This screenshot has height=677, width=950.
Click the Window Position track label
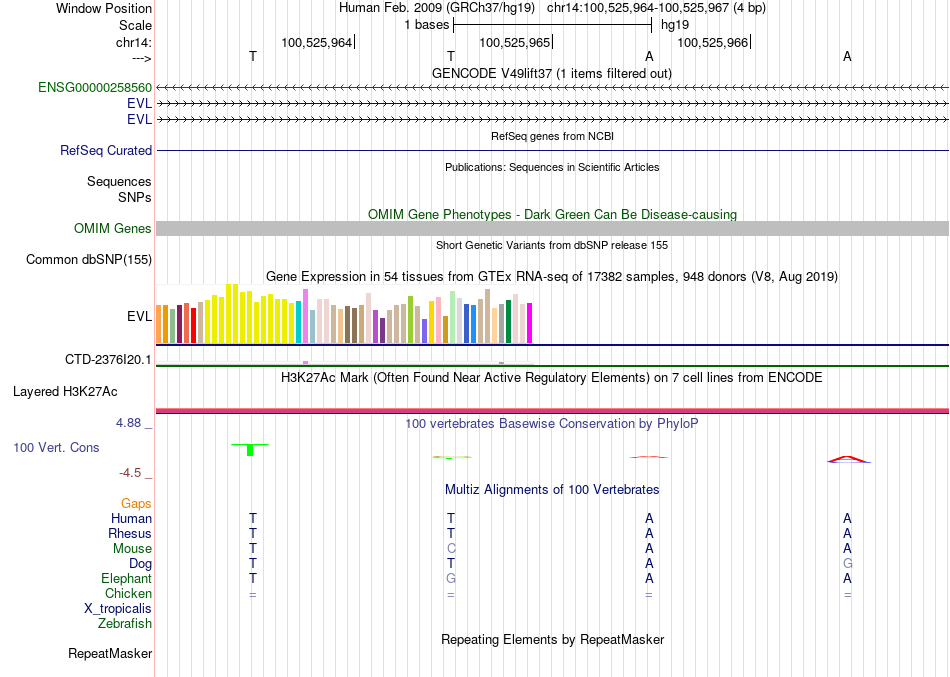point(104,8)
